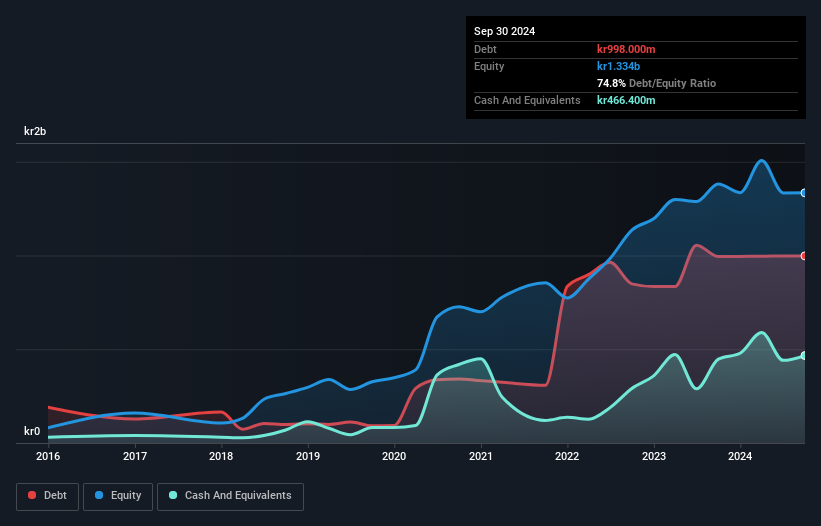Click the 2022 x-axis label
This screenshot has width=821, height=526.
click(567, 456)
